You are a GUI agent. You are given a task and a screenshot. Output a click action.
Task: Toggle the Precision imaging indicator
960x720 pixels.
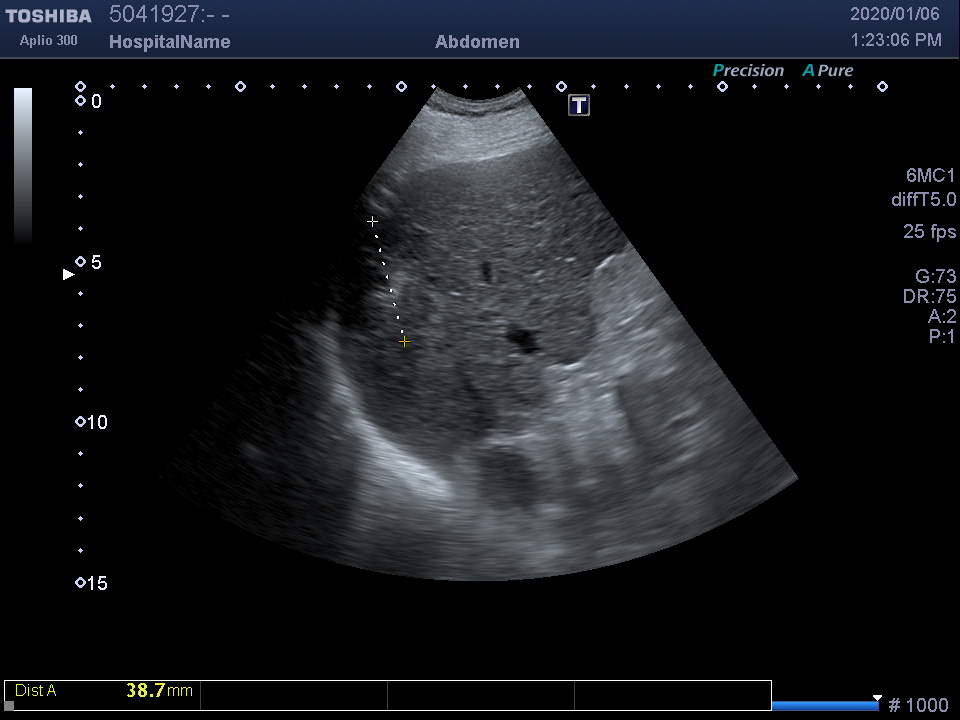747,71
